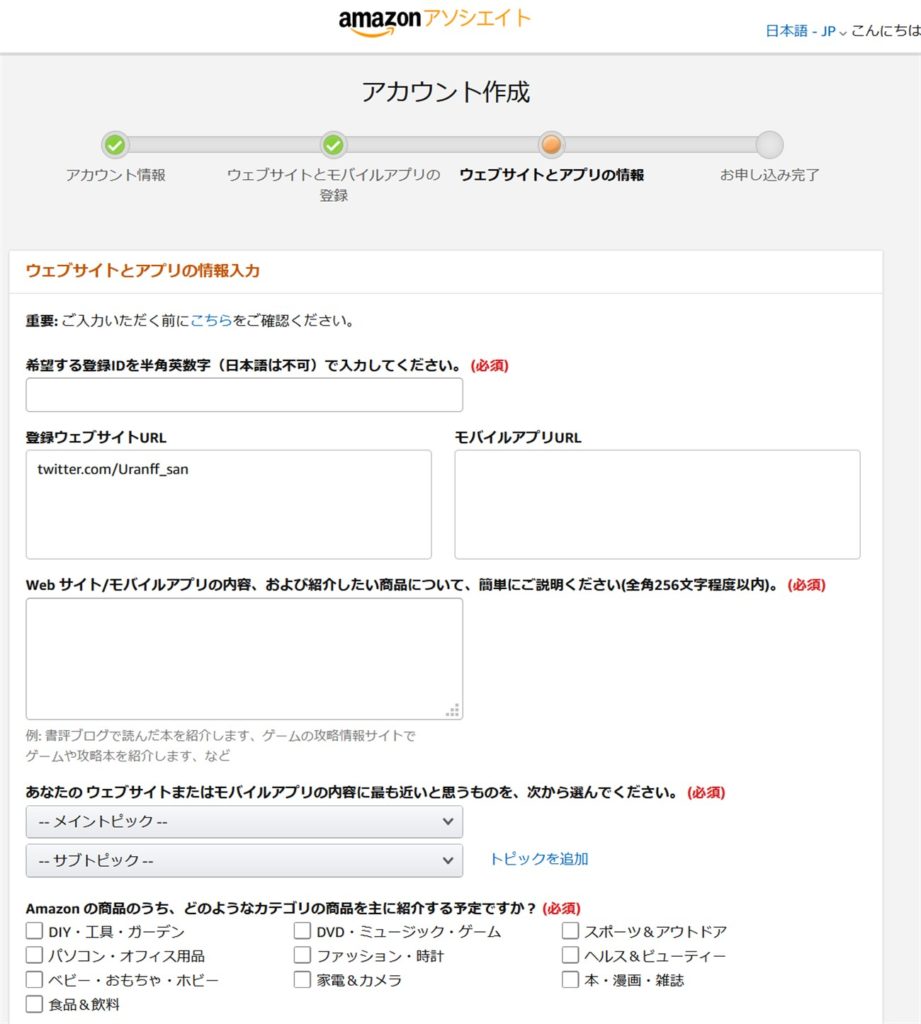The width and height of the screenshot is (921, 1024).
Task: Click the アカウント作成 page heading
Action: [445, 92]
